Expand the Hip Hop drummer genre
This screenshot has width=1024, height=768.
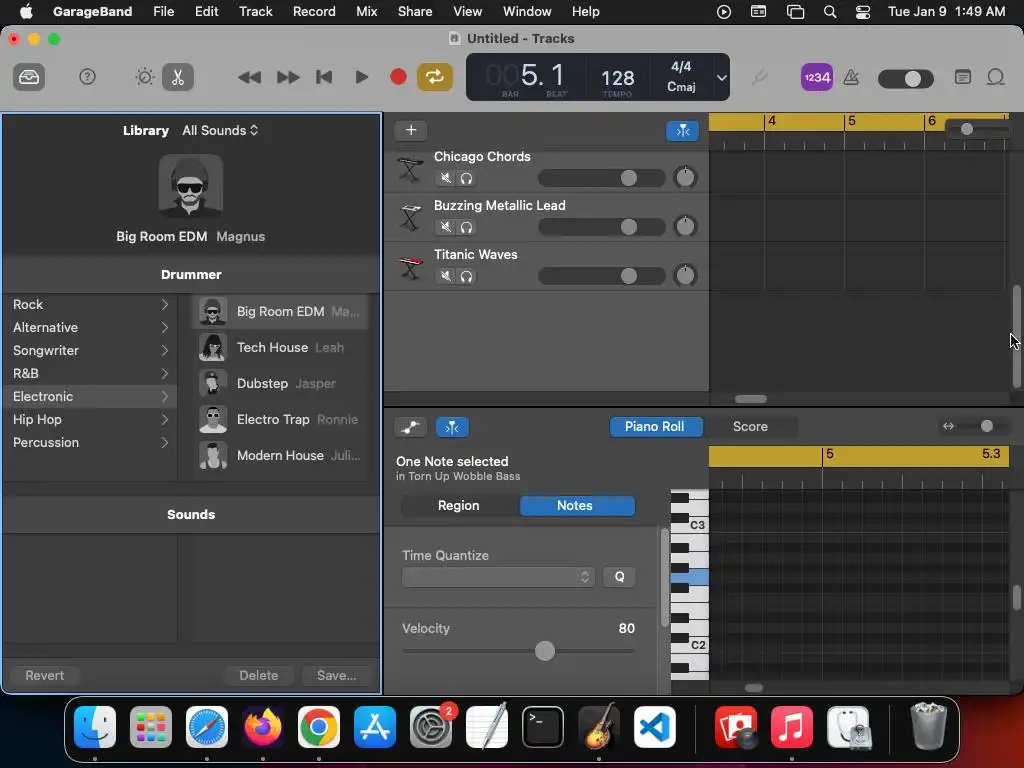point(90,419)
